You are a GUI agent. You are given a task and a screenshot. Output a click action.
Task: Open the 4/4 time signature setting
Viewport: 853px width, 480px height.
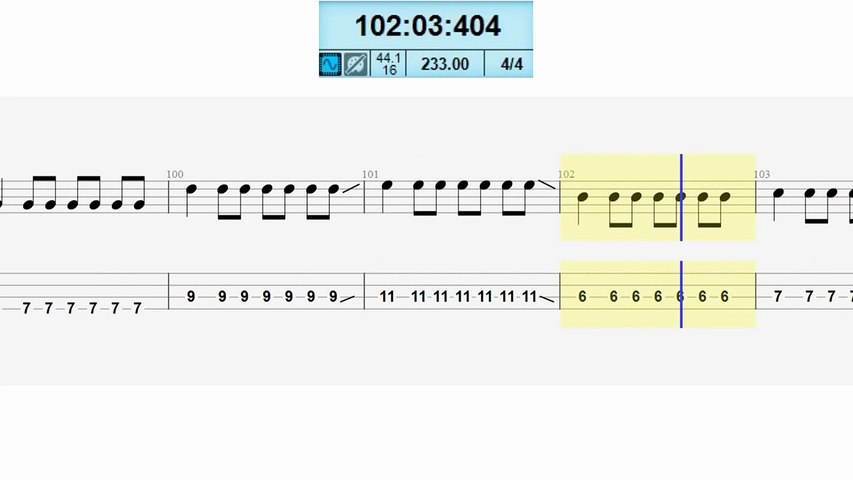click(x=511, y=64)
